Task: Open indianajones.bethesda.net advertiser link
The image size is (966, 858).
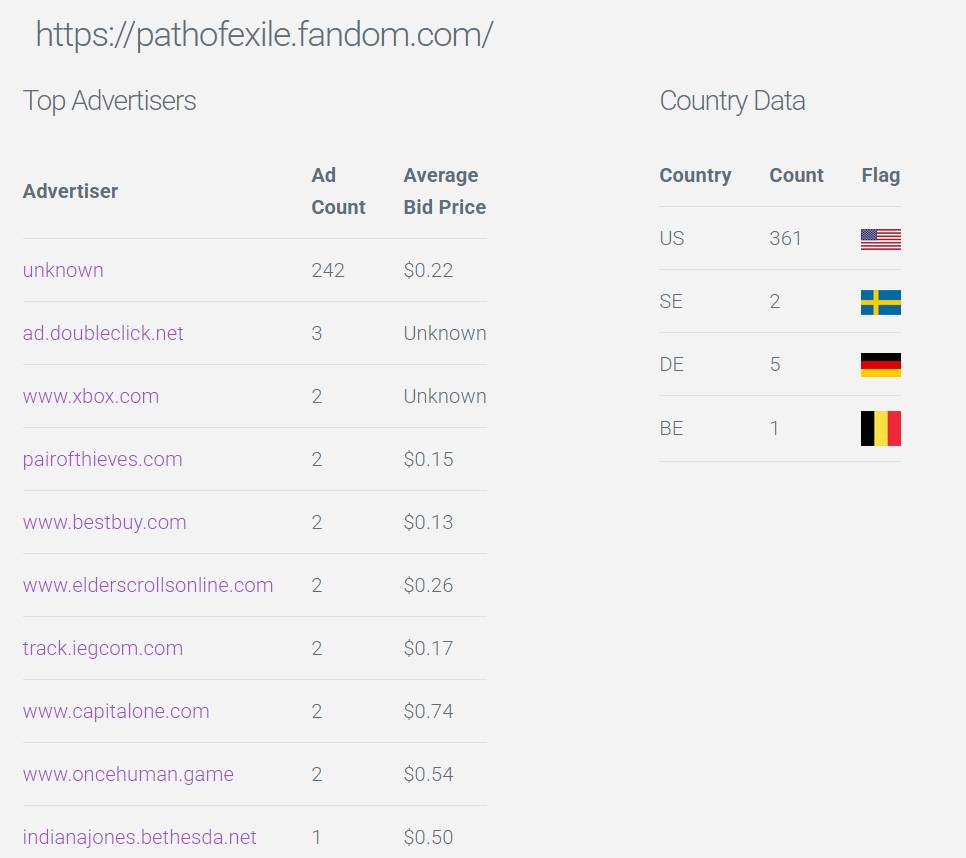Action: 139,837
